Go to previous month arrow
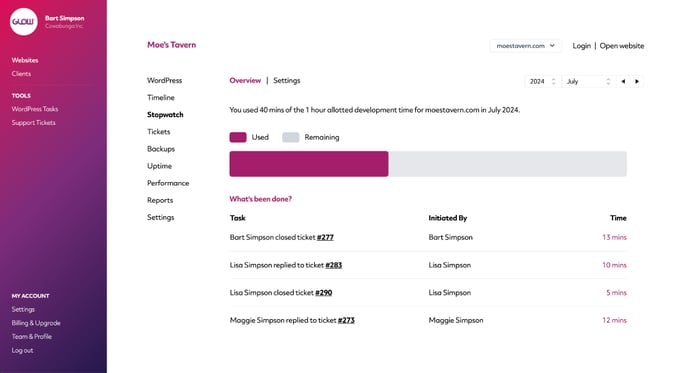The image size is (683, 373). pos(623,81)
